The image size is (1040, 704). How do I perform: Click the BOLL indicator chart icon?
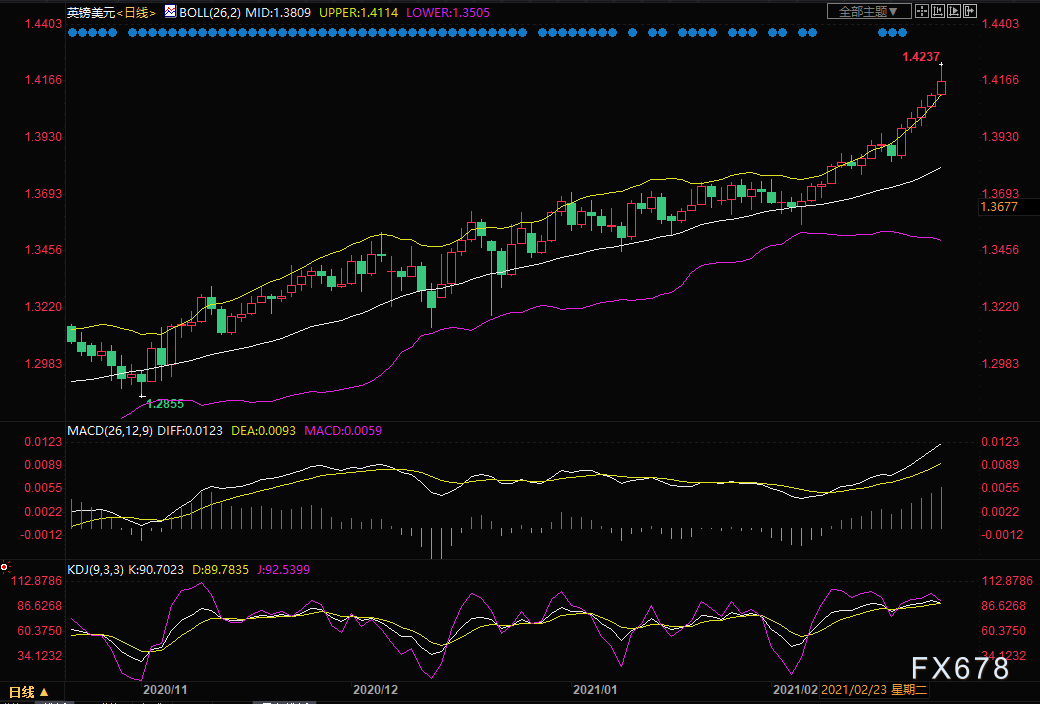point(170,11)
